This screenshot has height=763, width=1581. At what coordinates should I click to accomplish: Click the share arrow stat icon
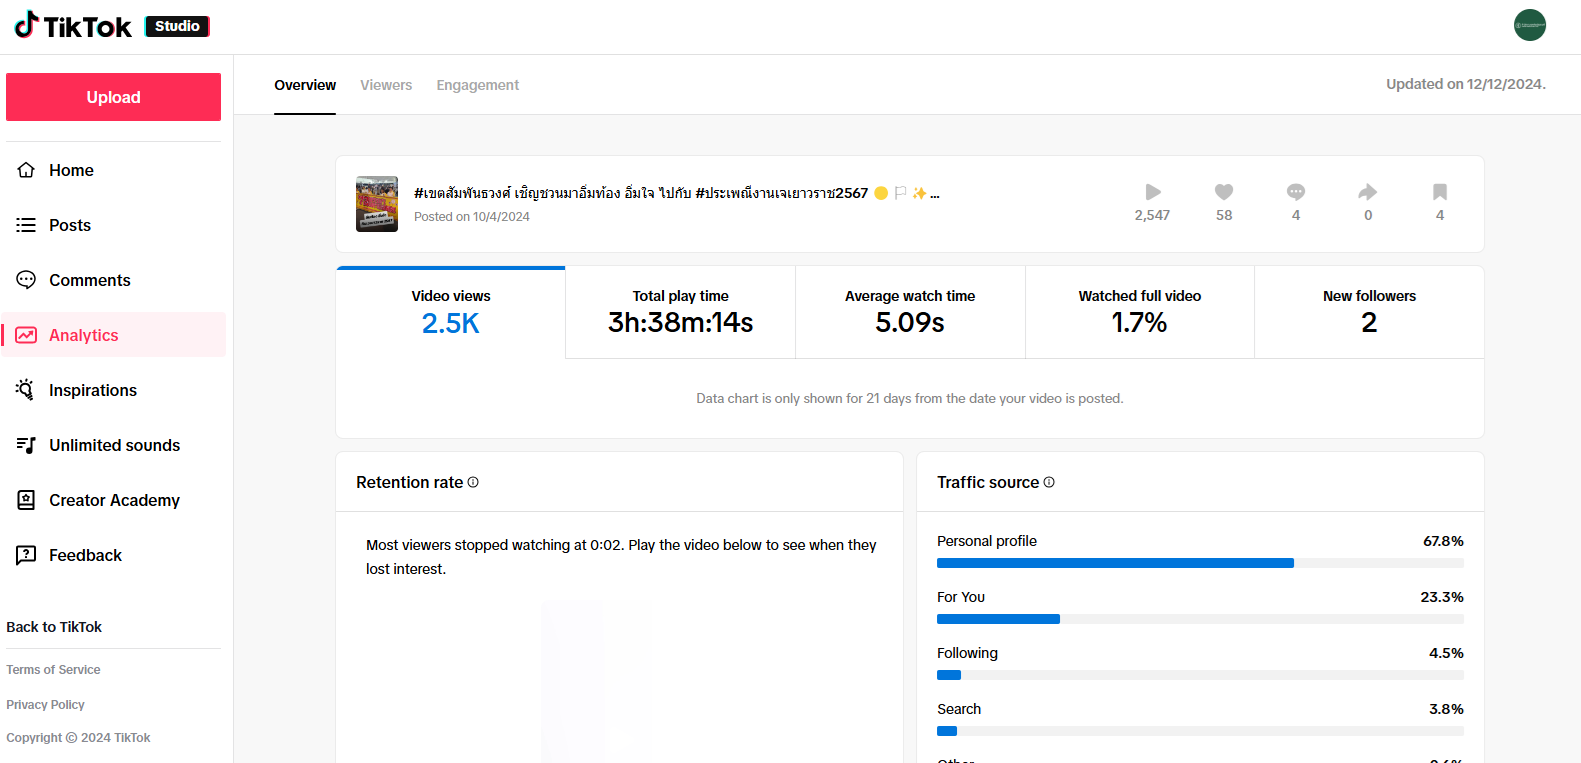(1368, 192)
